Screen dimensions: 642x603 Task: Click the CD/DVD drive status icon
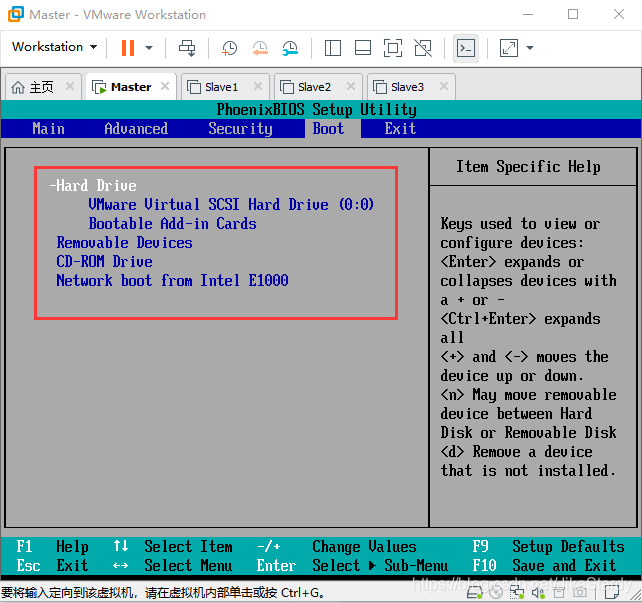pos(496,592)
